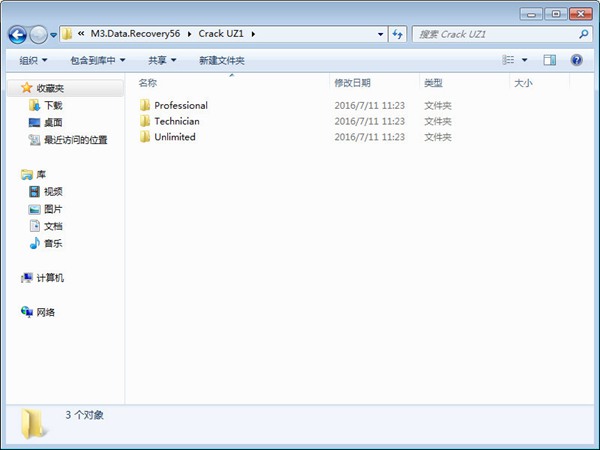Click the 下载 folder icon
The image size is (600, 450).
click(x=34, y=105)
